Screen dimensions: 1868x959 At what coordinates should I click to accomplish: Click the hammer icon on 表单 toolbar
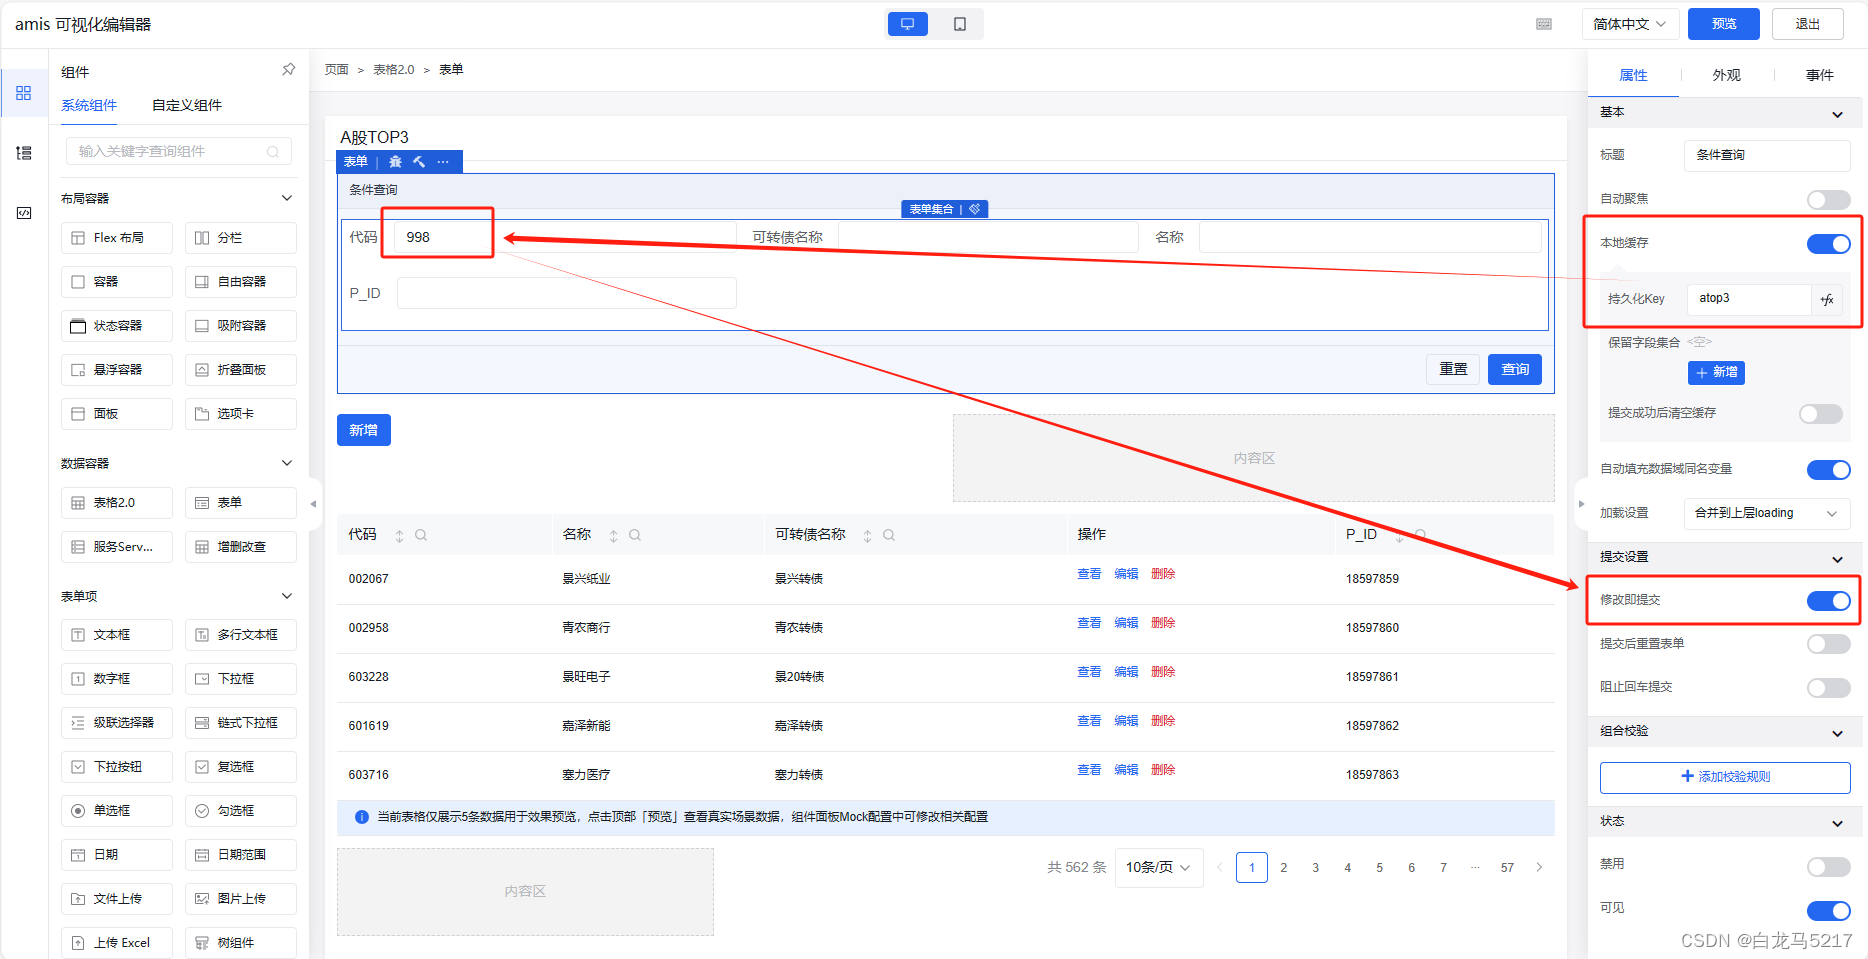[x=419, y=162]
